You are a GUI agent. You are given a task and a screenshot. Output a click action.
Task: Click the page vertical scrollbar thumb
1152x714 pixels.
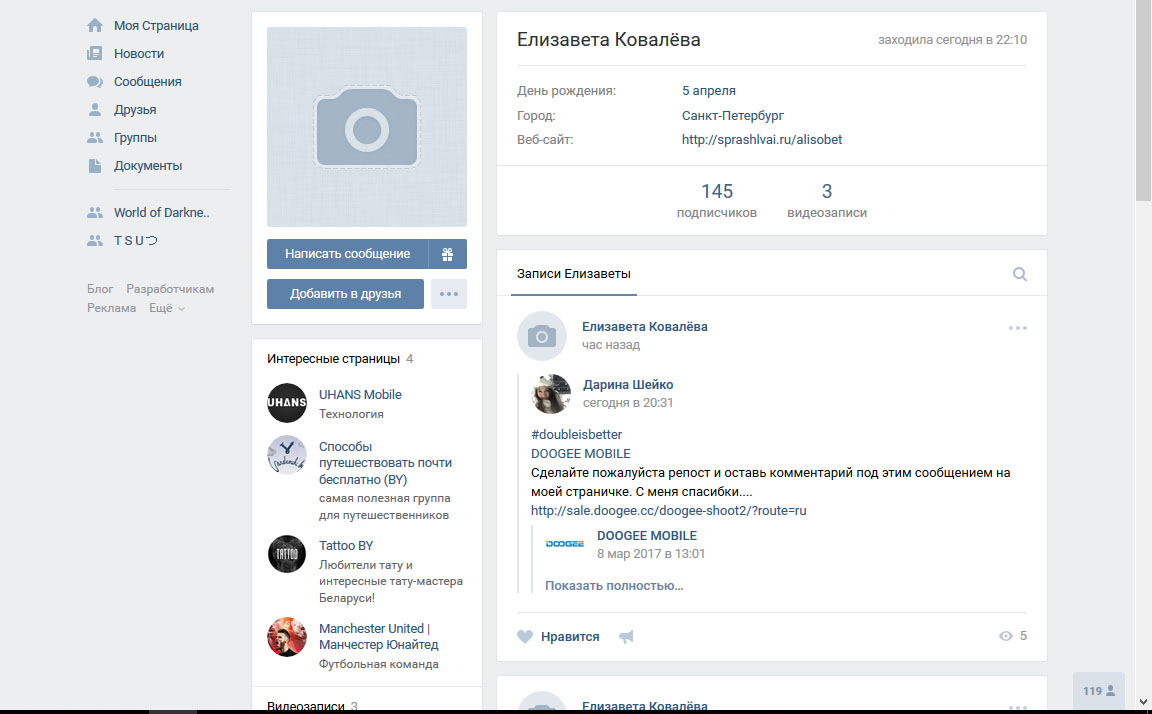[1143, 101]
